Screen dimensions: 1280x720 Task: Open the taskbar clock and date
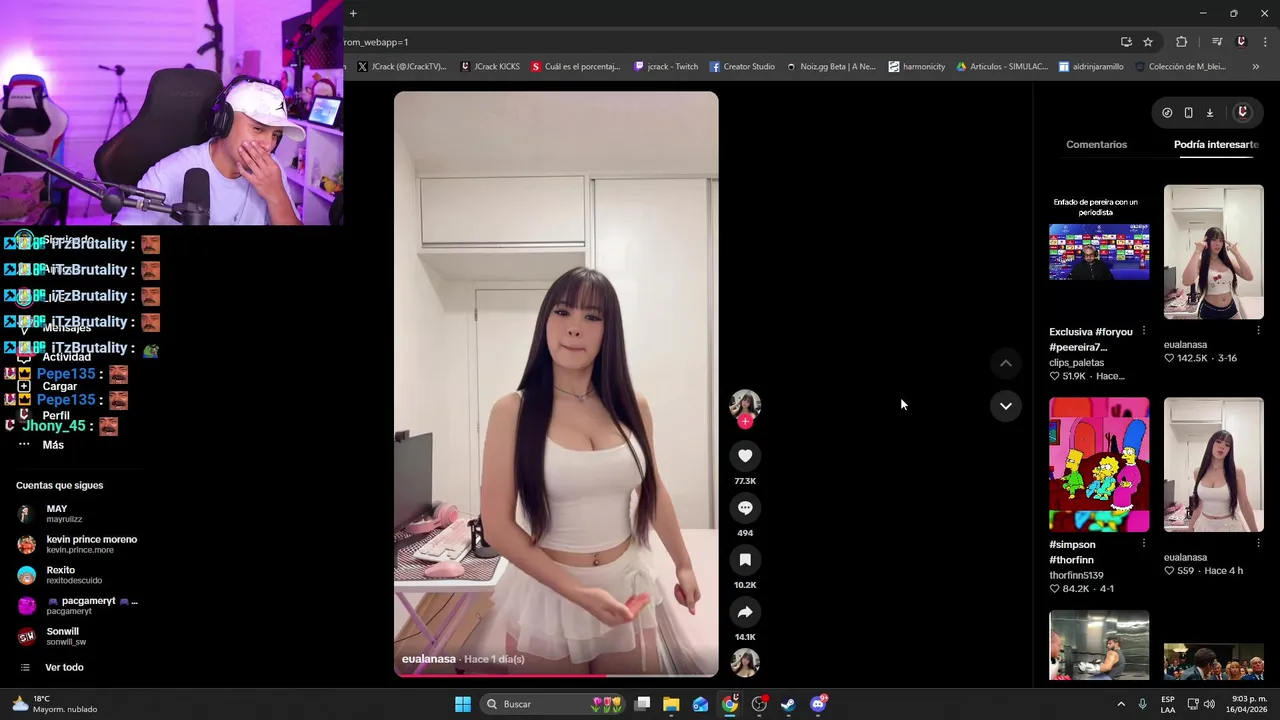(x=1247, y=704)
